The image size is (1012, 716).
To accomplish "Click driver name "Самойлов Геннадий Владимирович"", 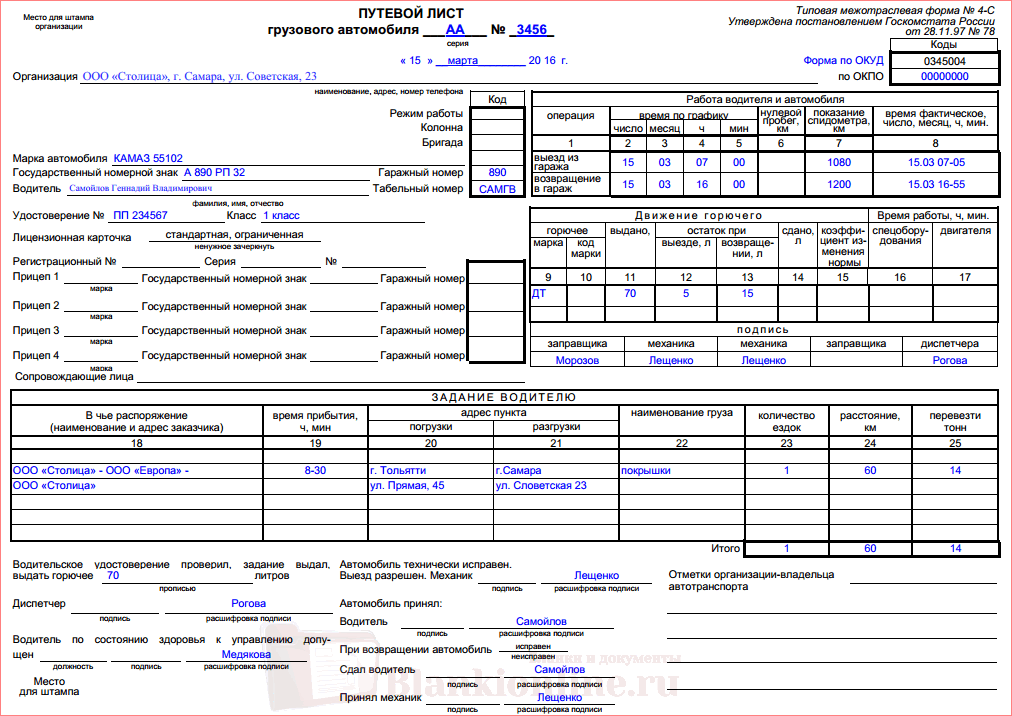I will pos(141,189).
